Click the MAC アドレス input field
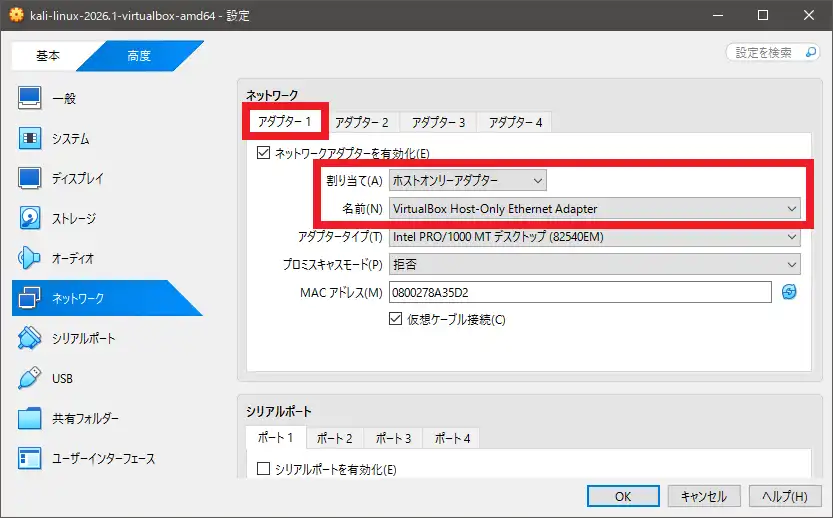The image size is (833, 518). point(580,292)
